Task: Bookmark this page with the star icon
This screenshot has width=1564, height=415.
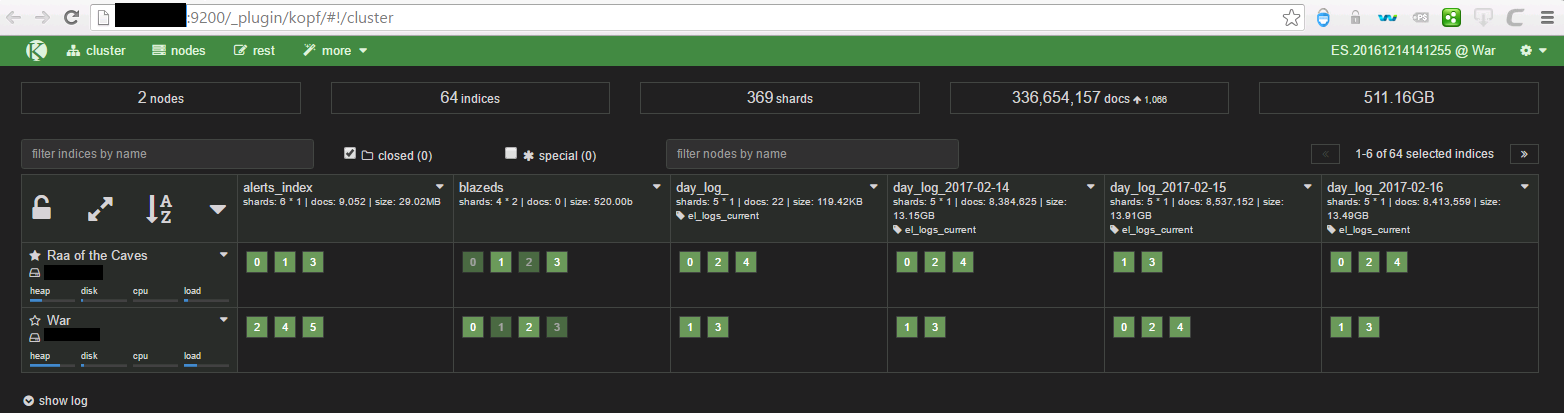Action: [1292, 17]
